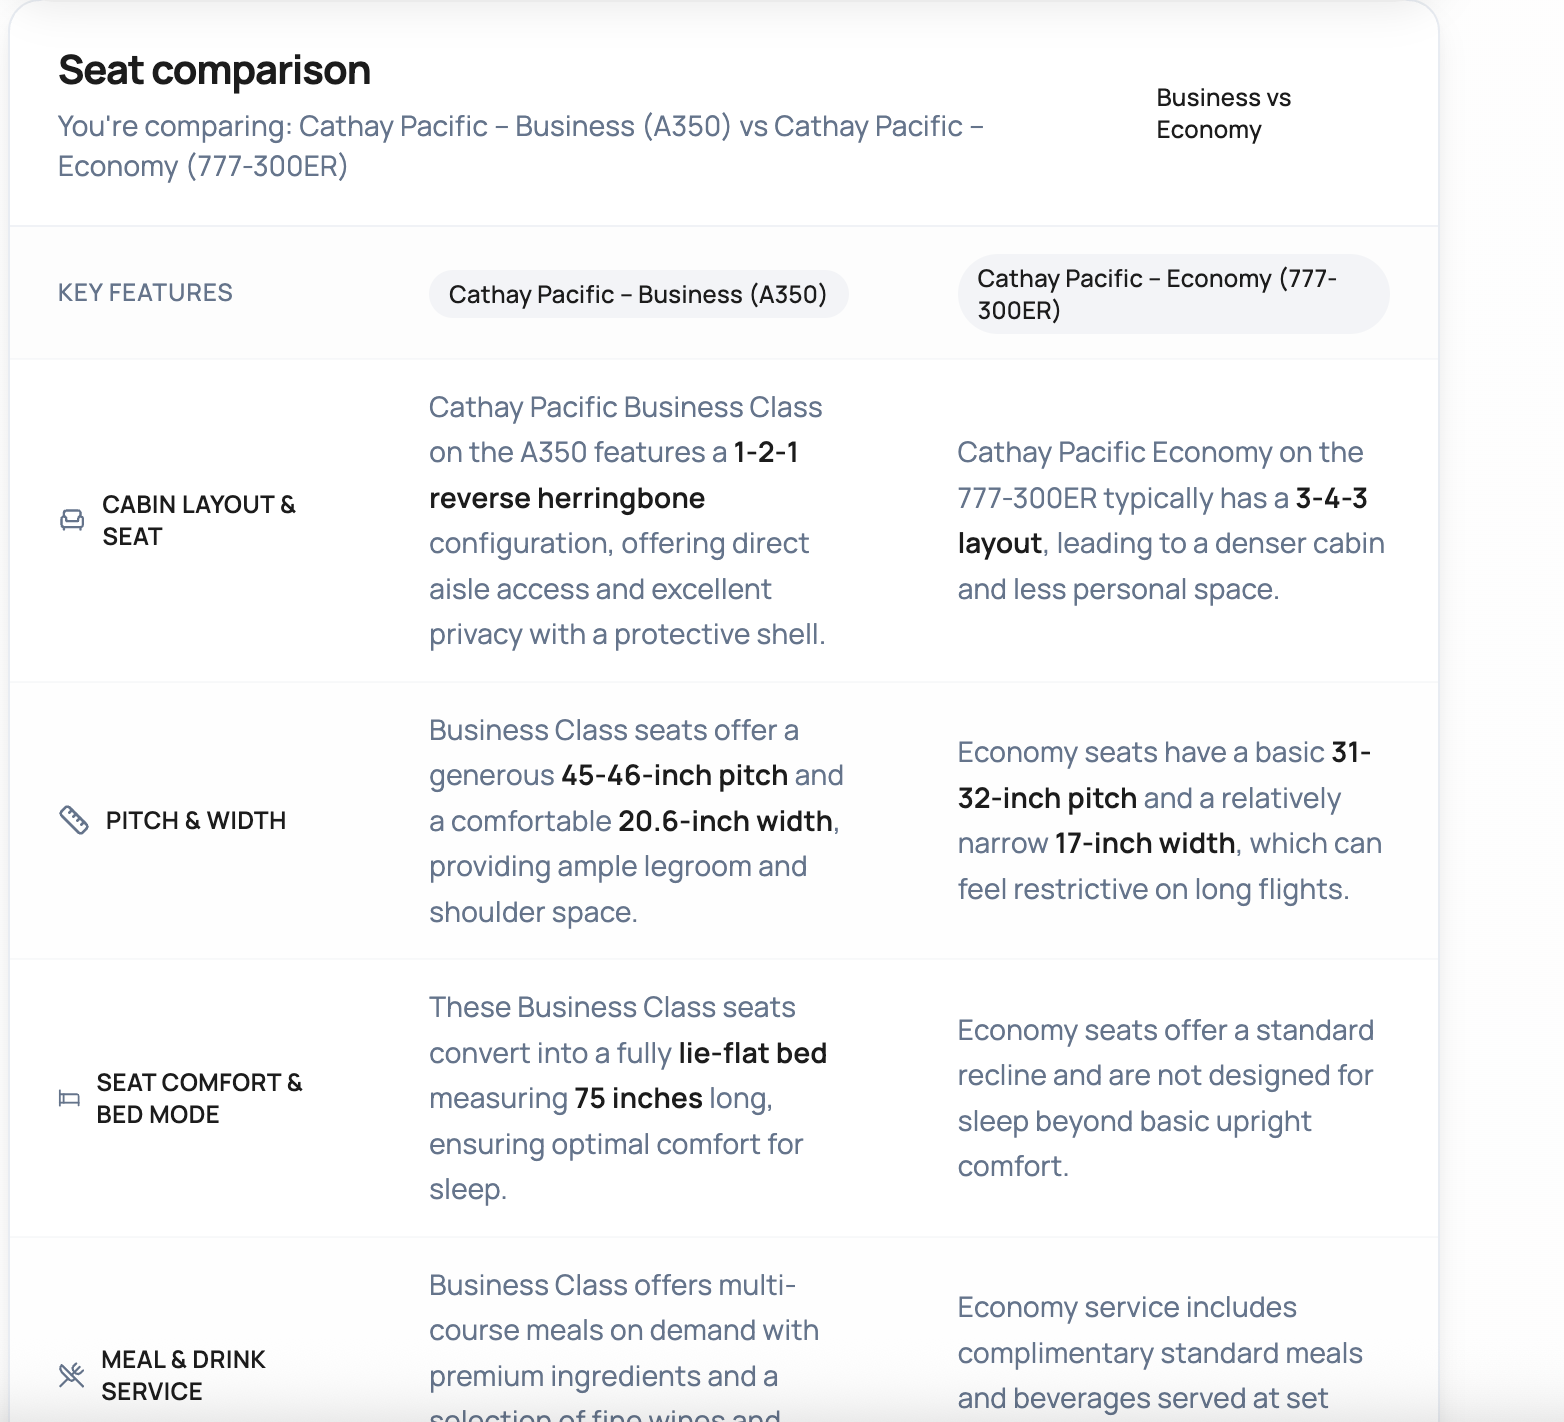Image resolution: width=1564 pixels, height=1422 pixels.
Task: Click the KEY FEATURES column header
Action: click(145, 292)
